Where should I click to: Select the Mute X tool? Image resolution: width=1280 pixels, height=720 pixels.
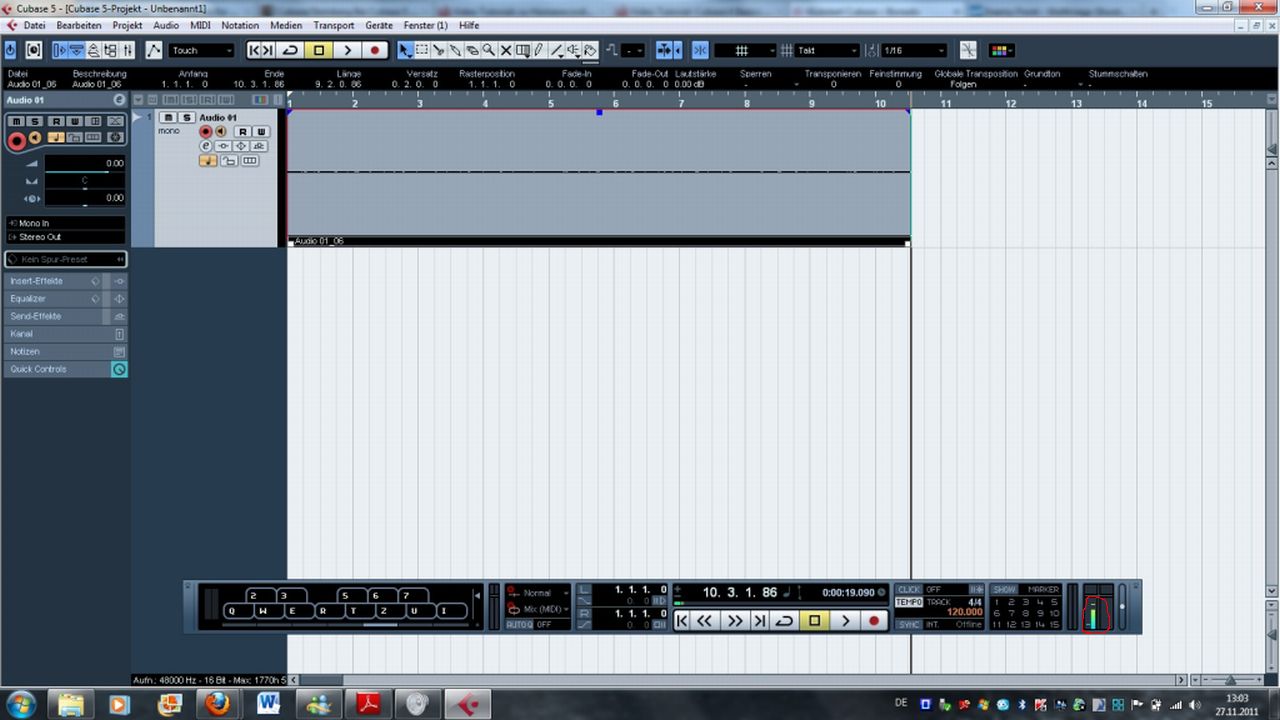[506, 50]
